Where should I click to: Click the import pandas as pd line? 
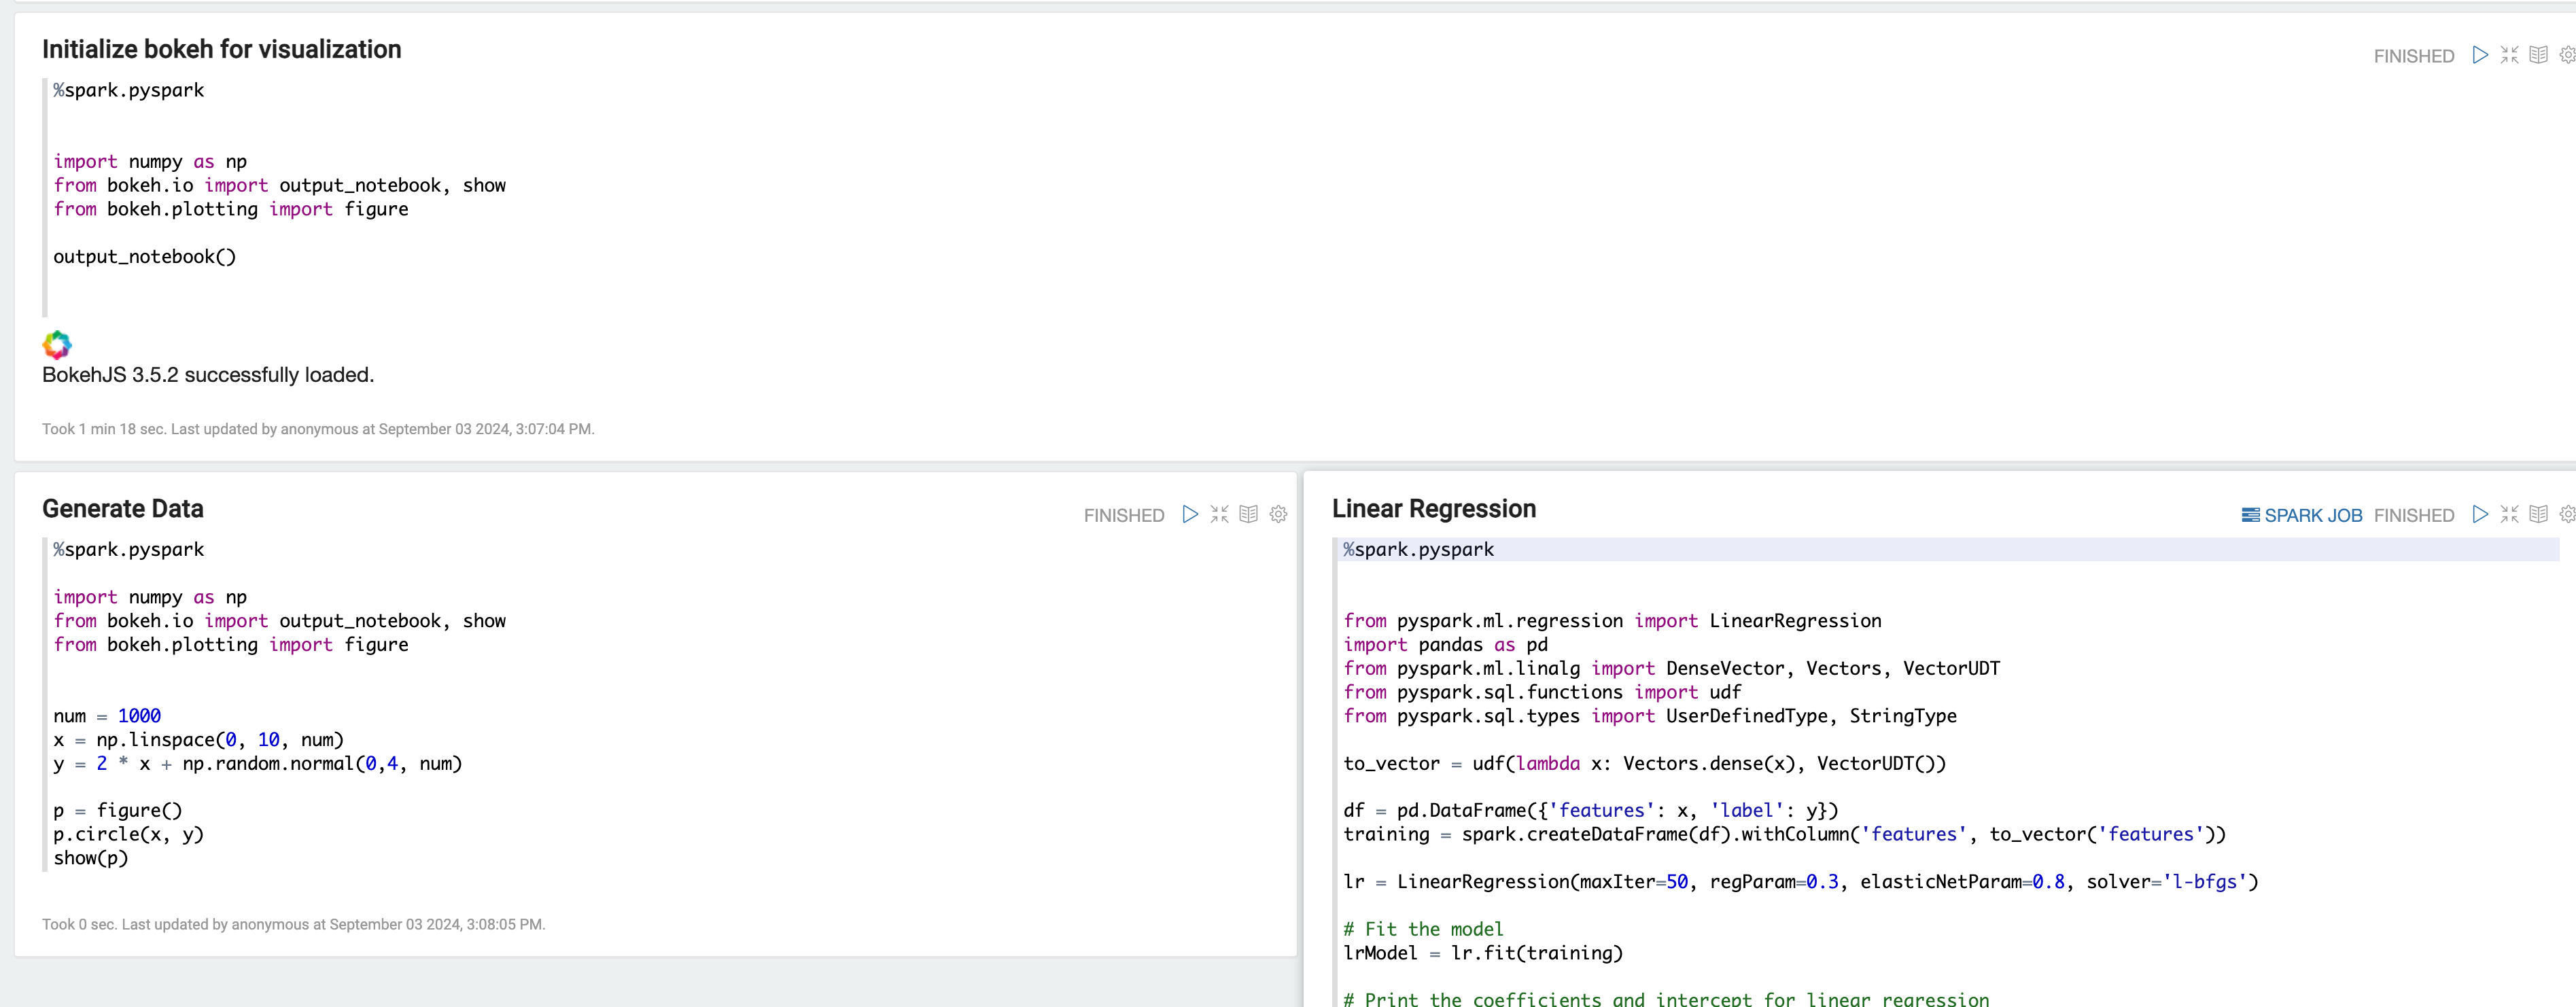pos(1445,645)
